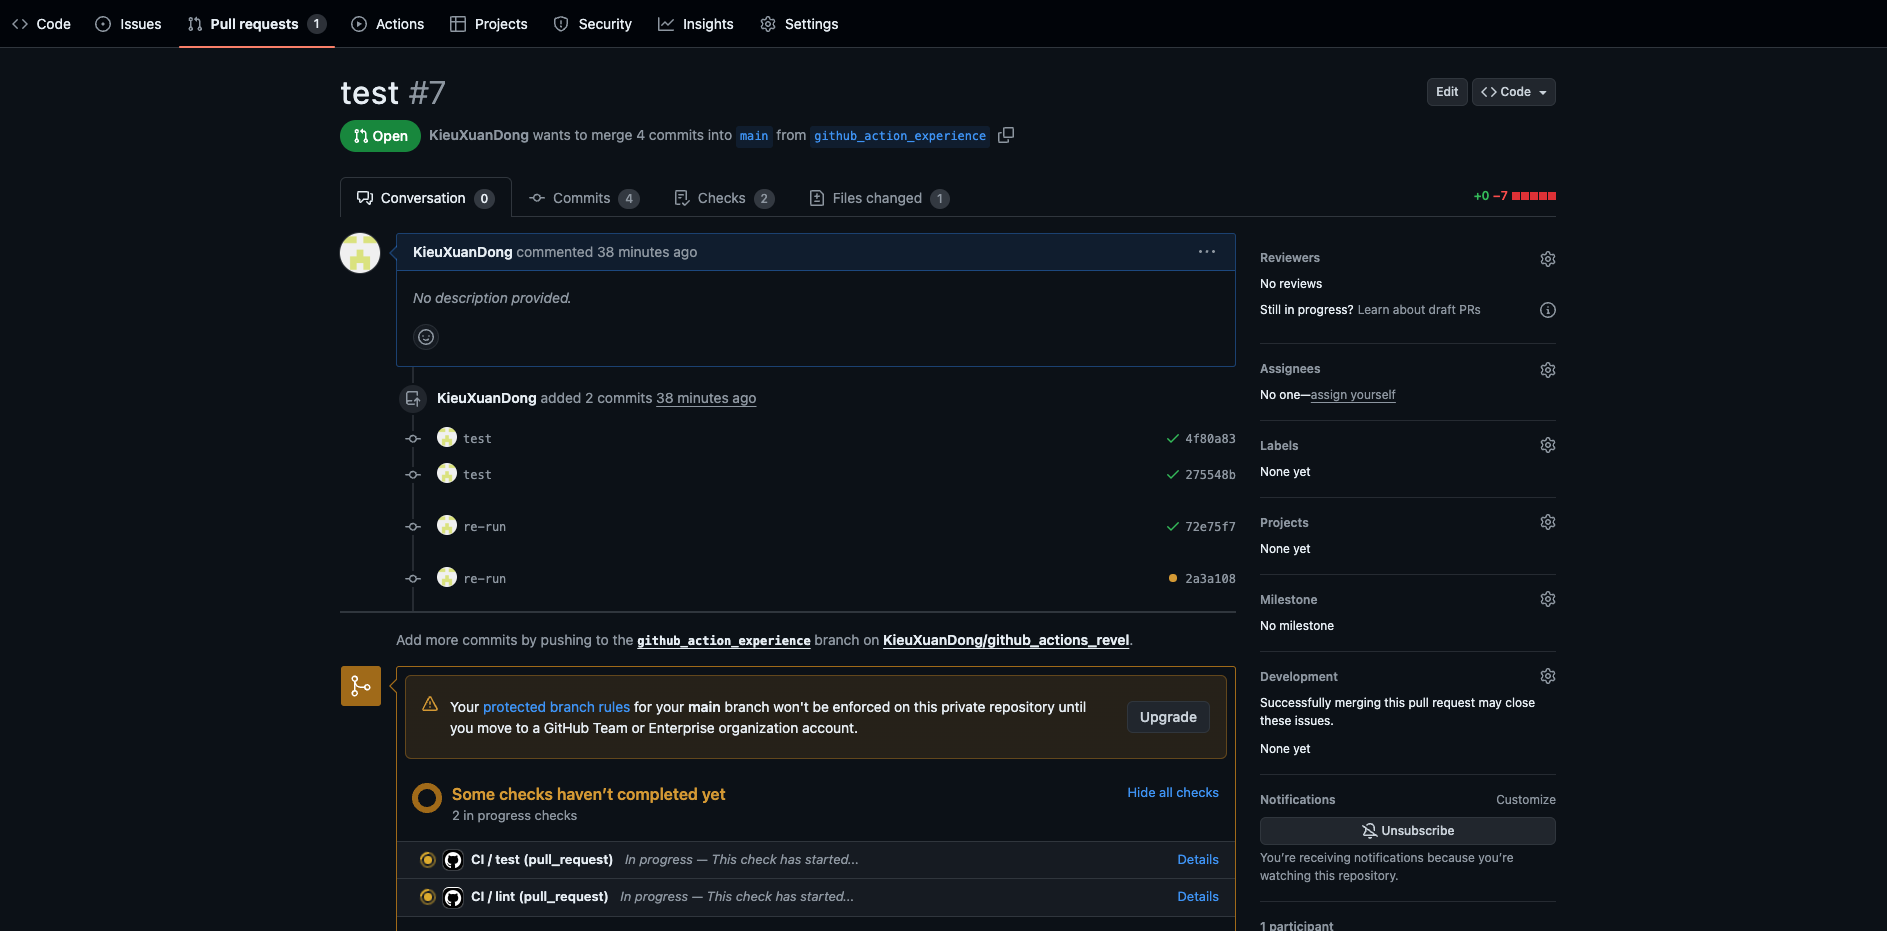The height and width of the screenshot is (931, 1887).
Task: Open the Milestone gear settings
Action: pyautogui.click(x=1548, y=599)
